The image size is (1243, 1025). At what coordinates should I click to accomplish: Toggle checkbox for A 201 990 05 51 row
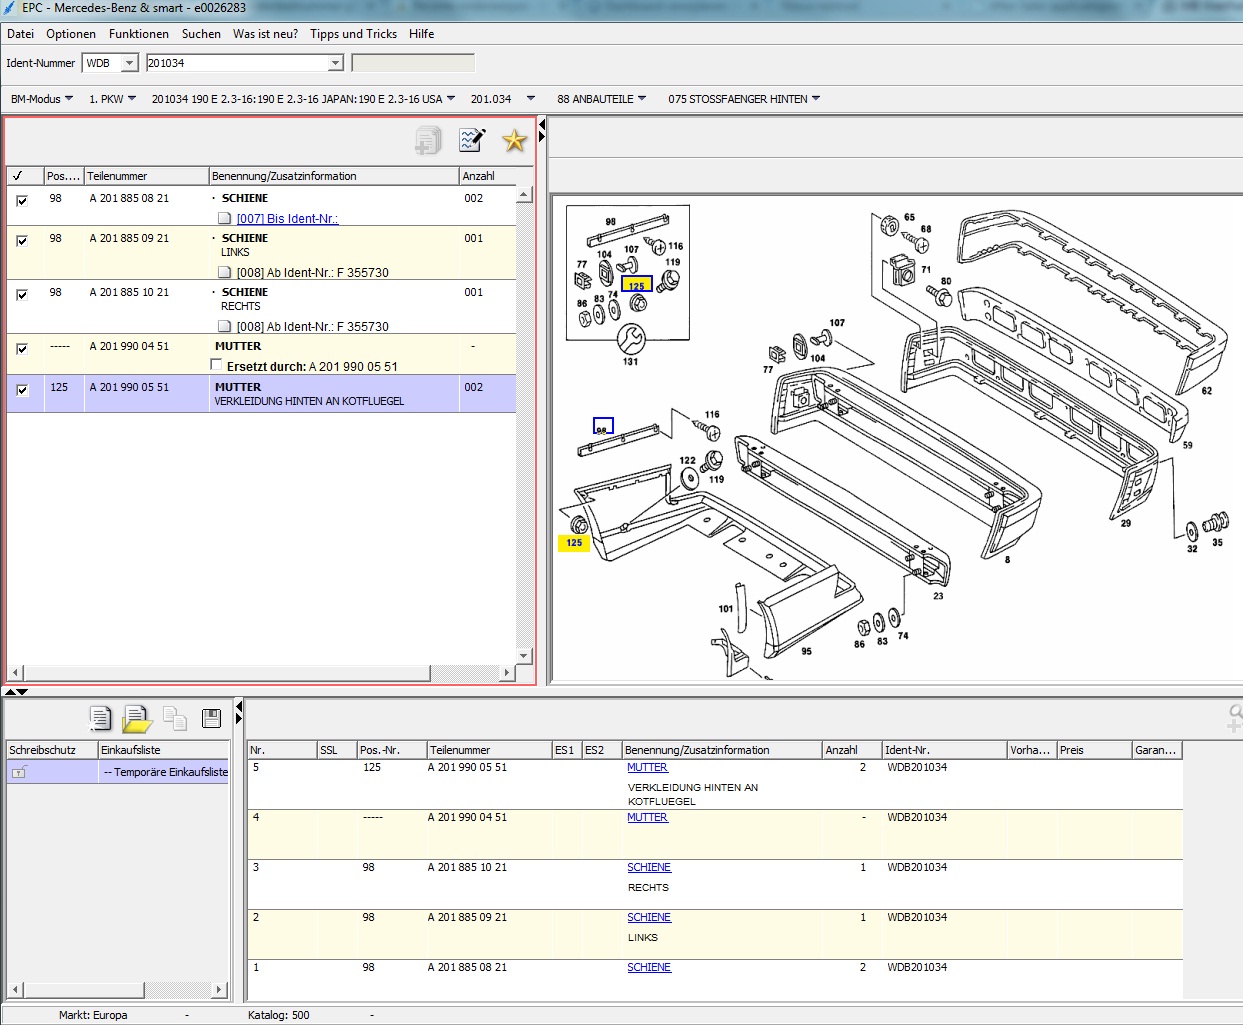[22, 389]
